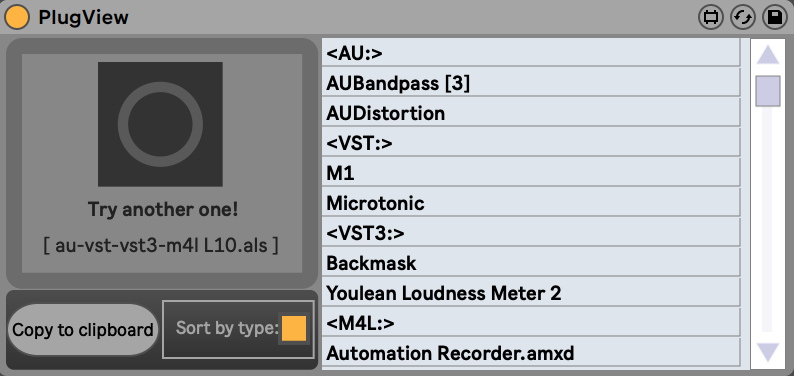The image size is (794, 376).
Task: Click the scroll down arrow in list
Action: tap(768, 353)
